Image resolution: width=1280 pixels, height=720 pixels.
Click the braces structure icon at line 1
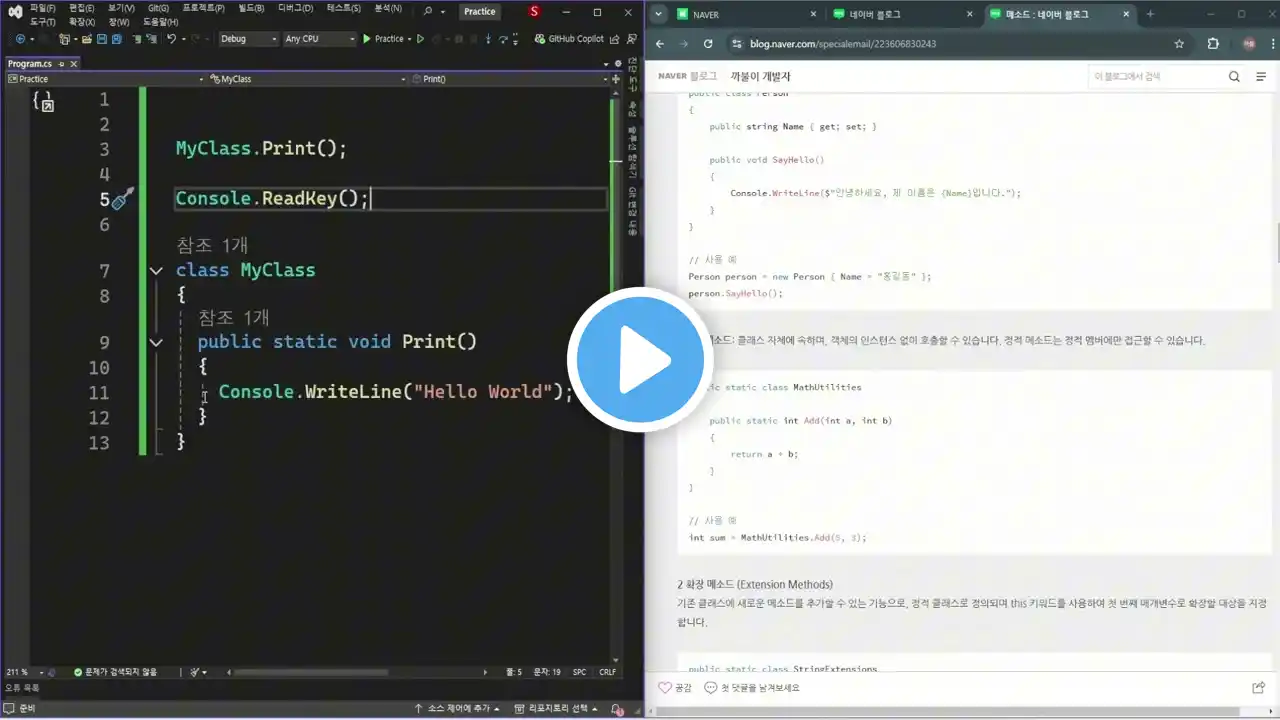click(43, 100)
